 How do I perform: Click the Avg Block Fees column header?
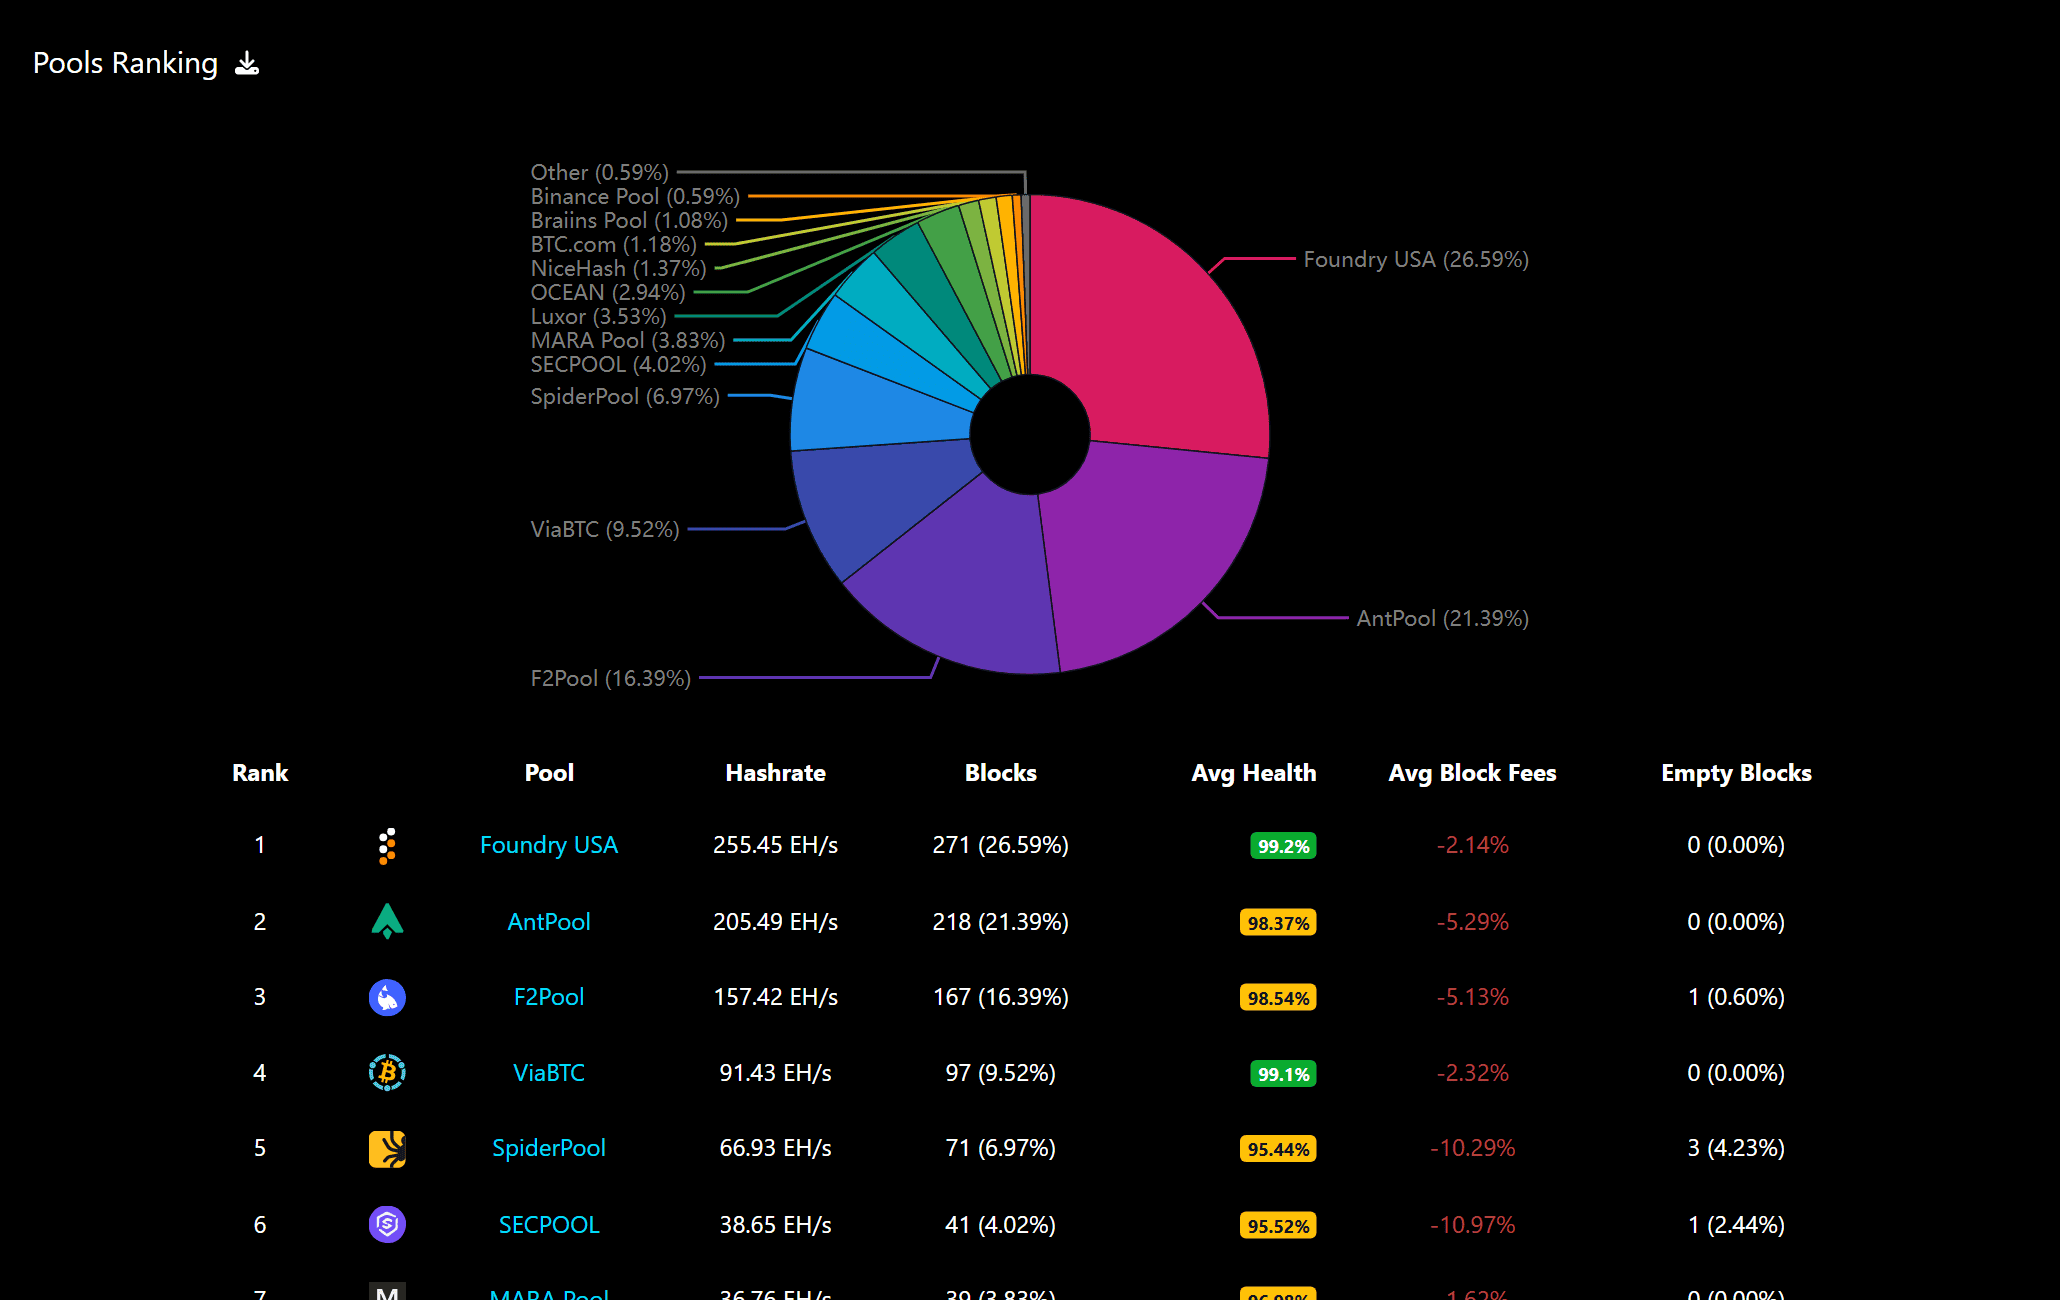(1472, 773)
